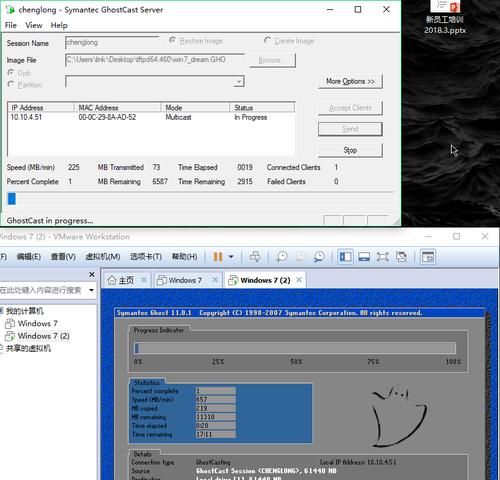Click the pause button in VMware toolbar
Image resolution: width=500 pixels, height=480 pixels.
[x=218, y=257]
